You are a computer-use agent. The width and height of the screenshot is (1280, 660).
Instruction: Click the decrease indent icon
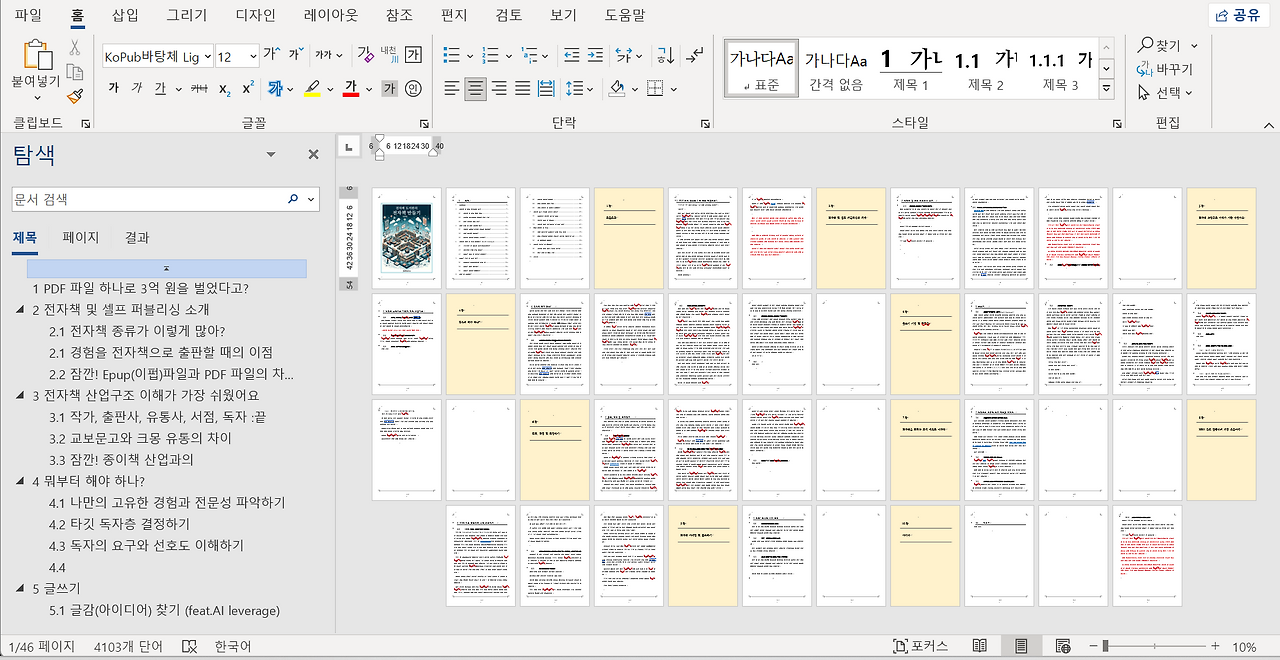click(x=571, y=55)
